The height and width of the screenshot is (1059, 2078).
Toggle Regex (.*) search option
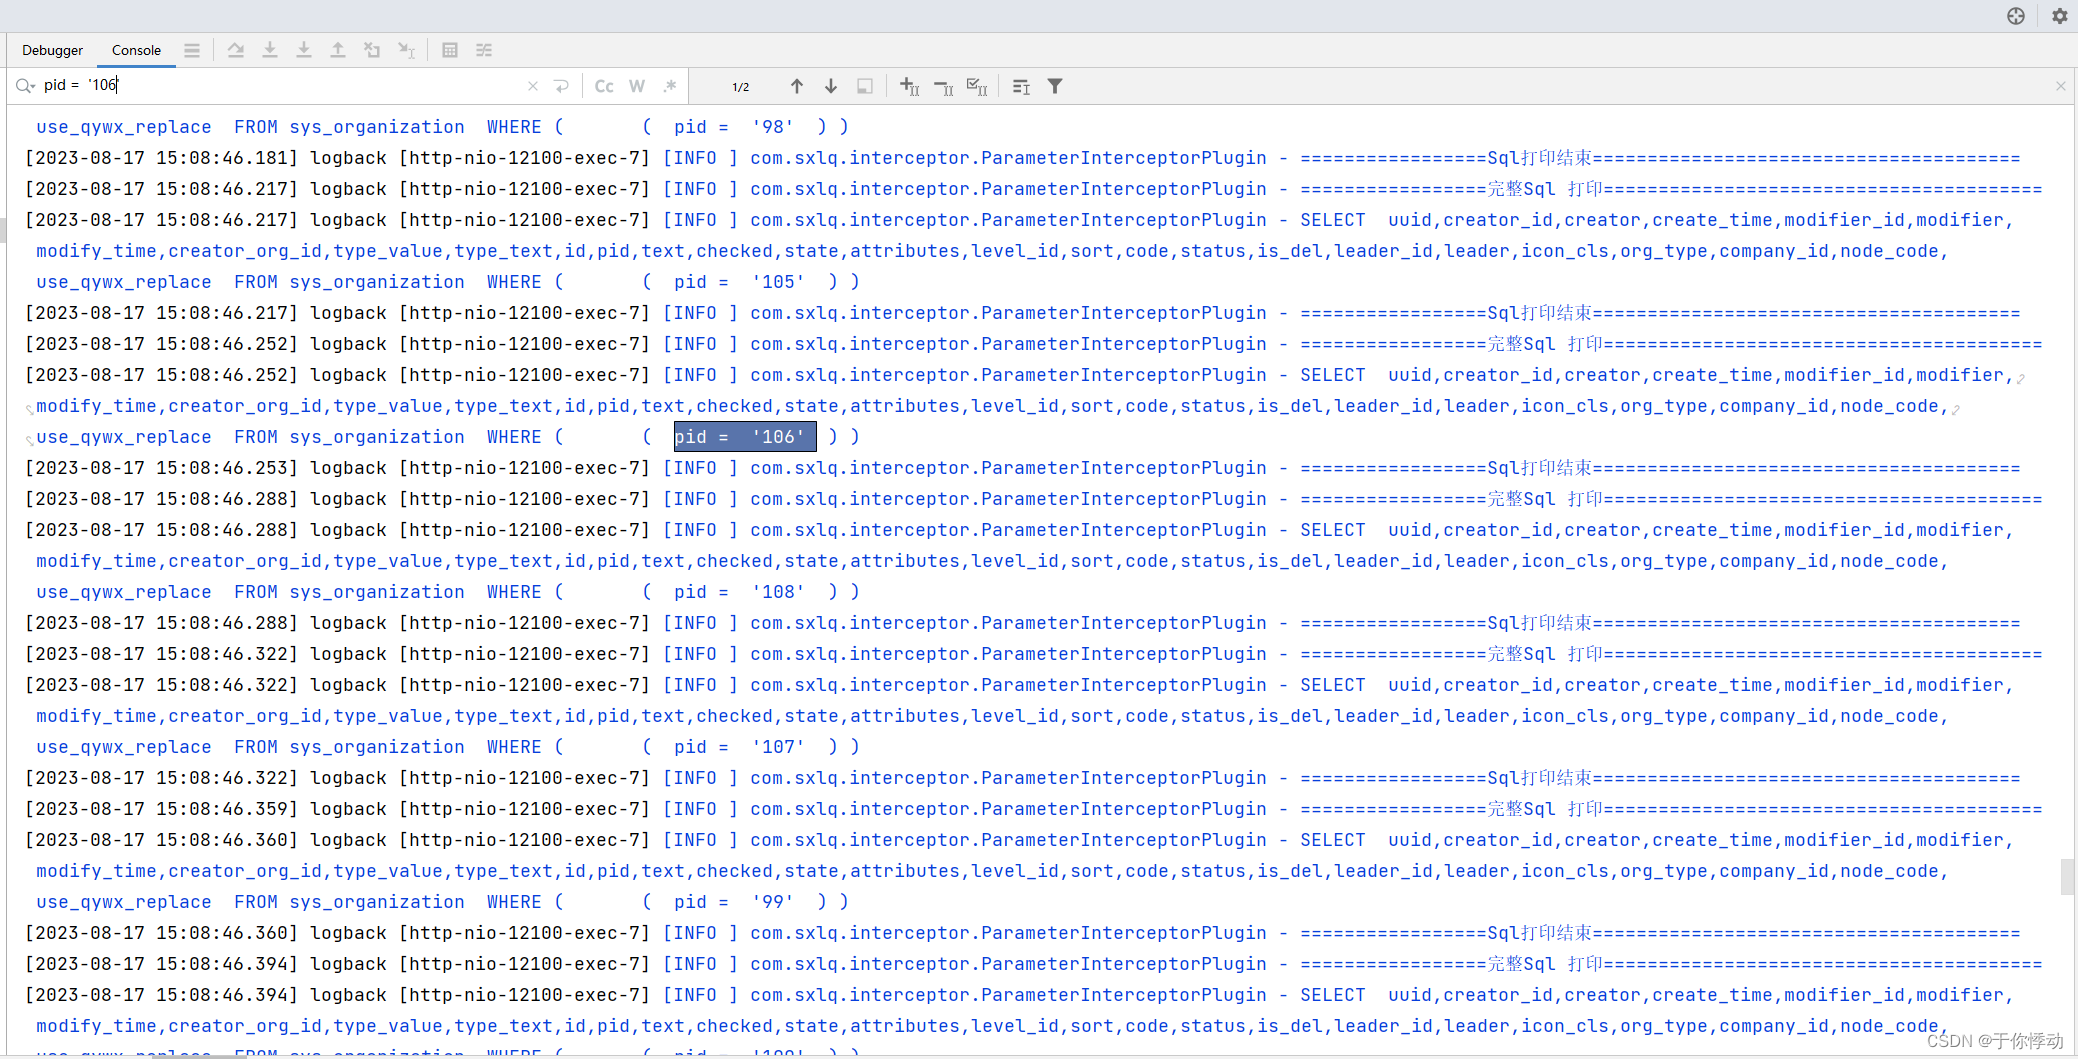tap(670, 86)
